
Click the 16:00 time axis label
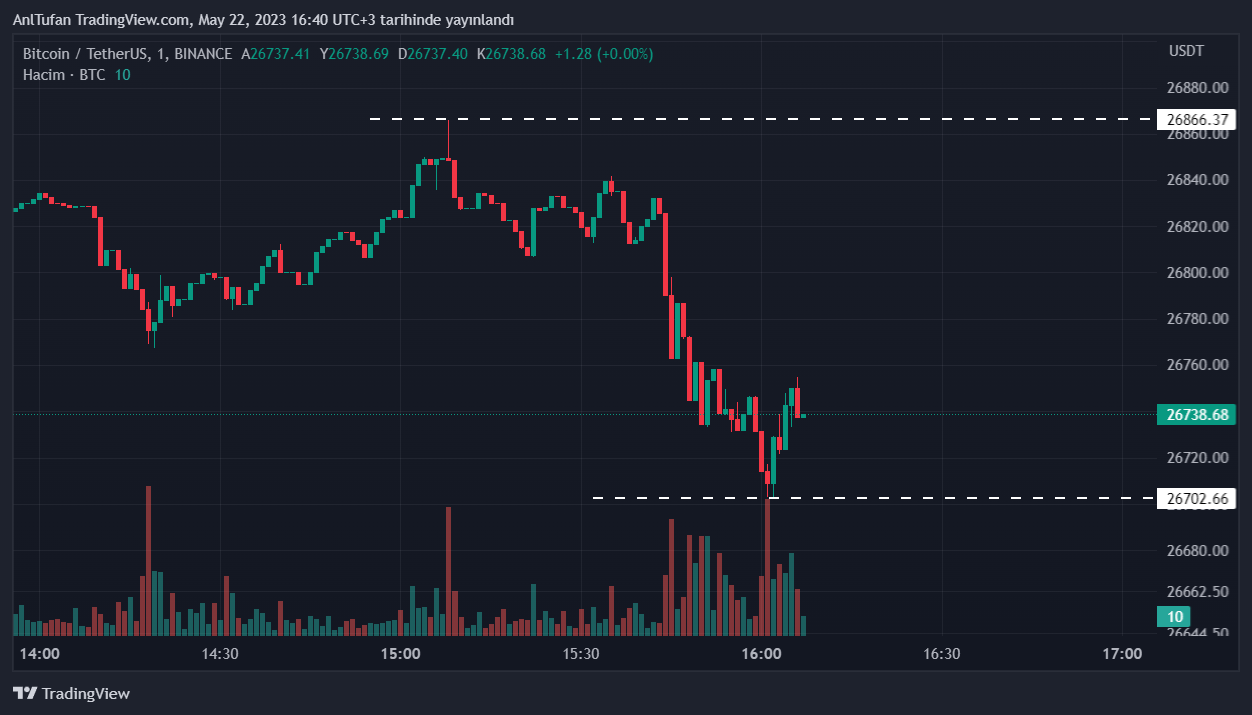(x=761, y=654)
